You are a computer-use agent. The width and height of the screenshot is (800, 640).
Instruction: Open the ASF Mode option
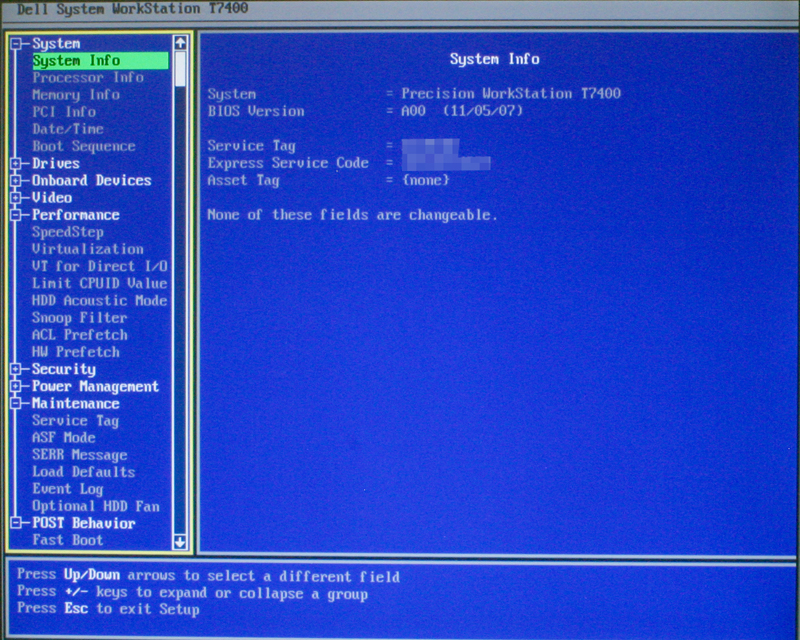click(x=64, y=438)
